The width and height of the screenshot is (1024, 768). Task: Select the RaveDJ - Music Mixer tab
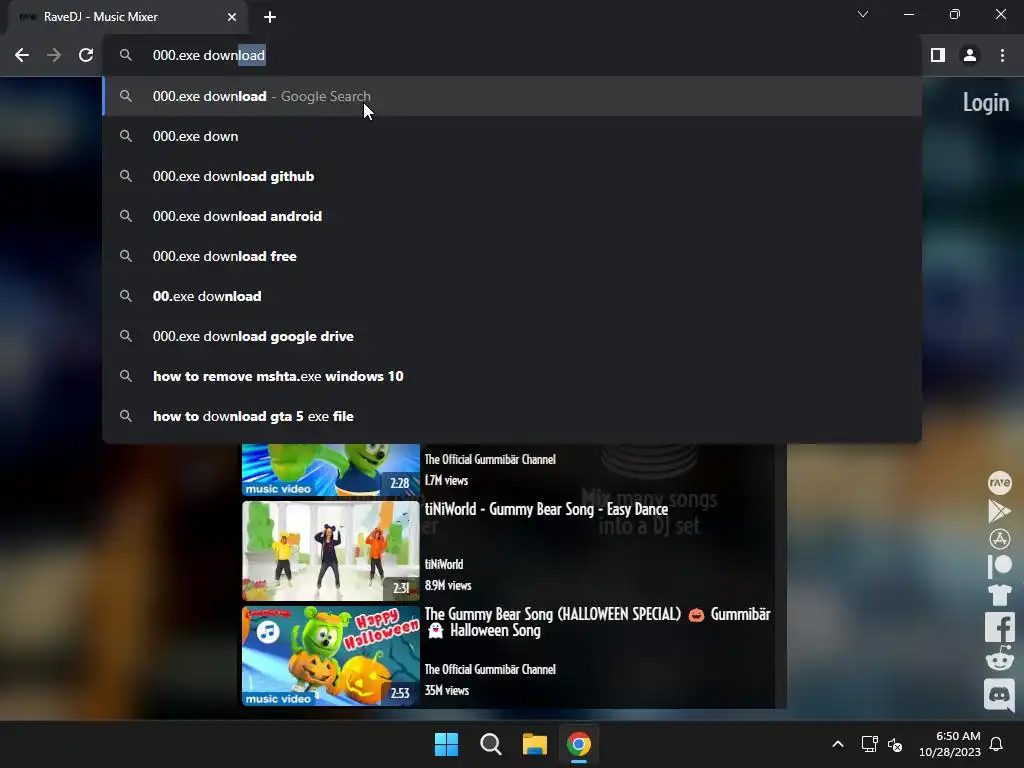pyautogui.click(x=127, y=17)
